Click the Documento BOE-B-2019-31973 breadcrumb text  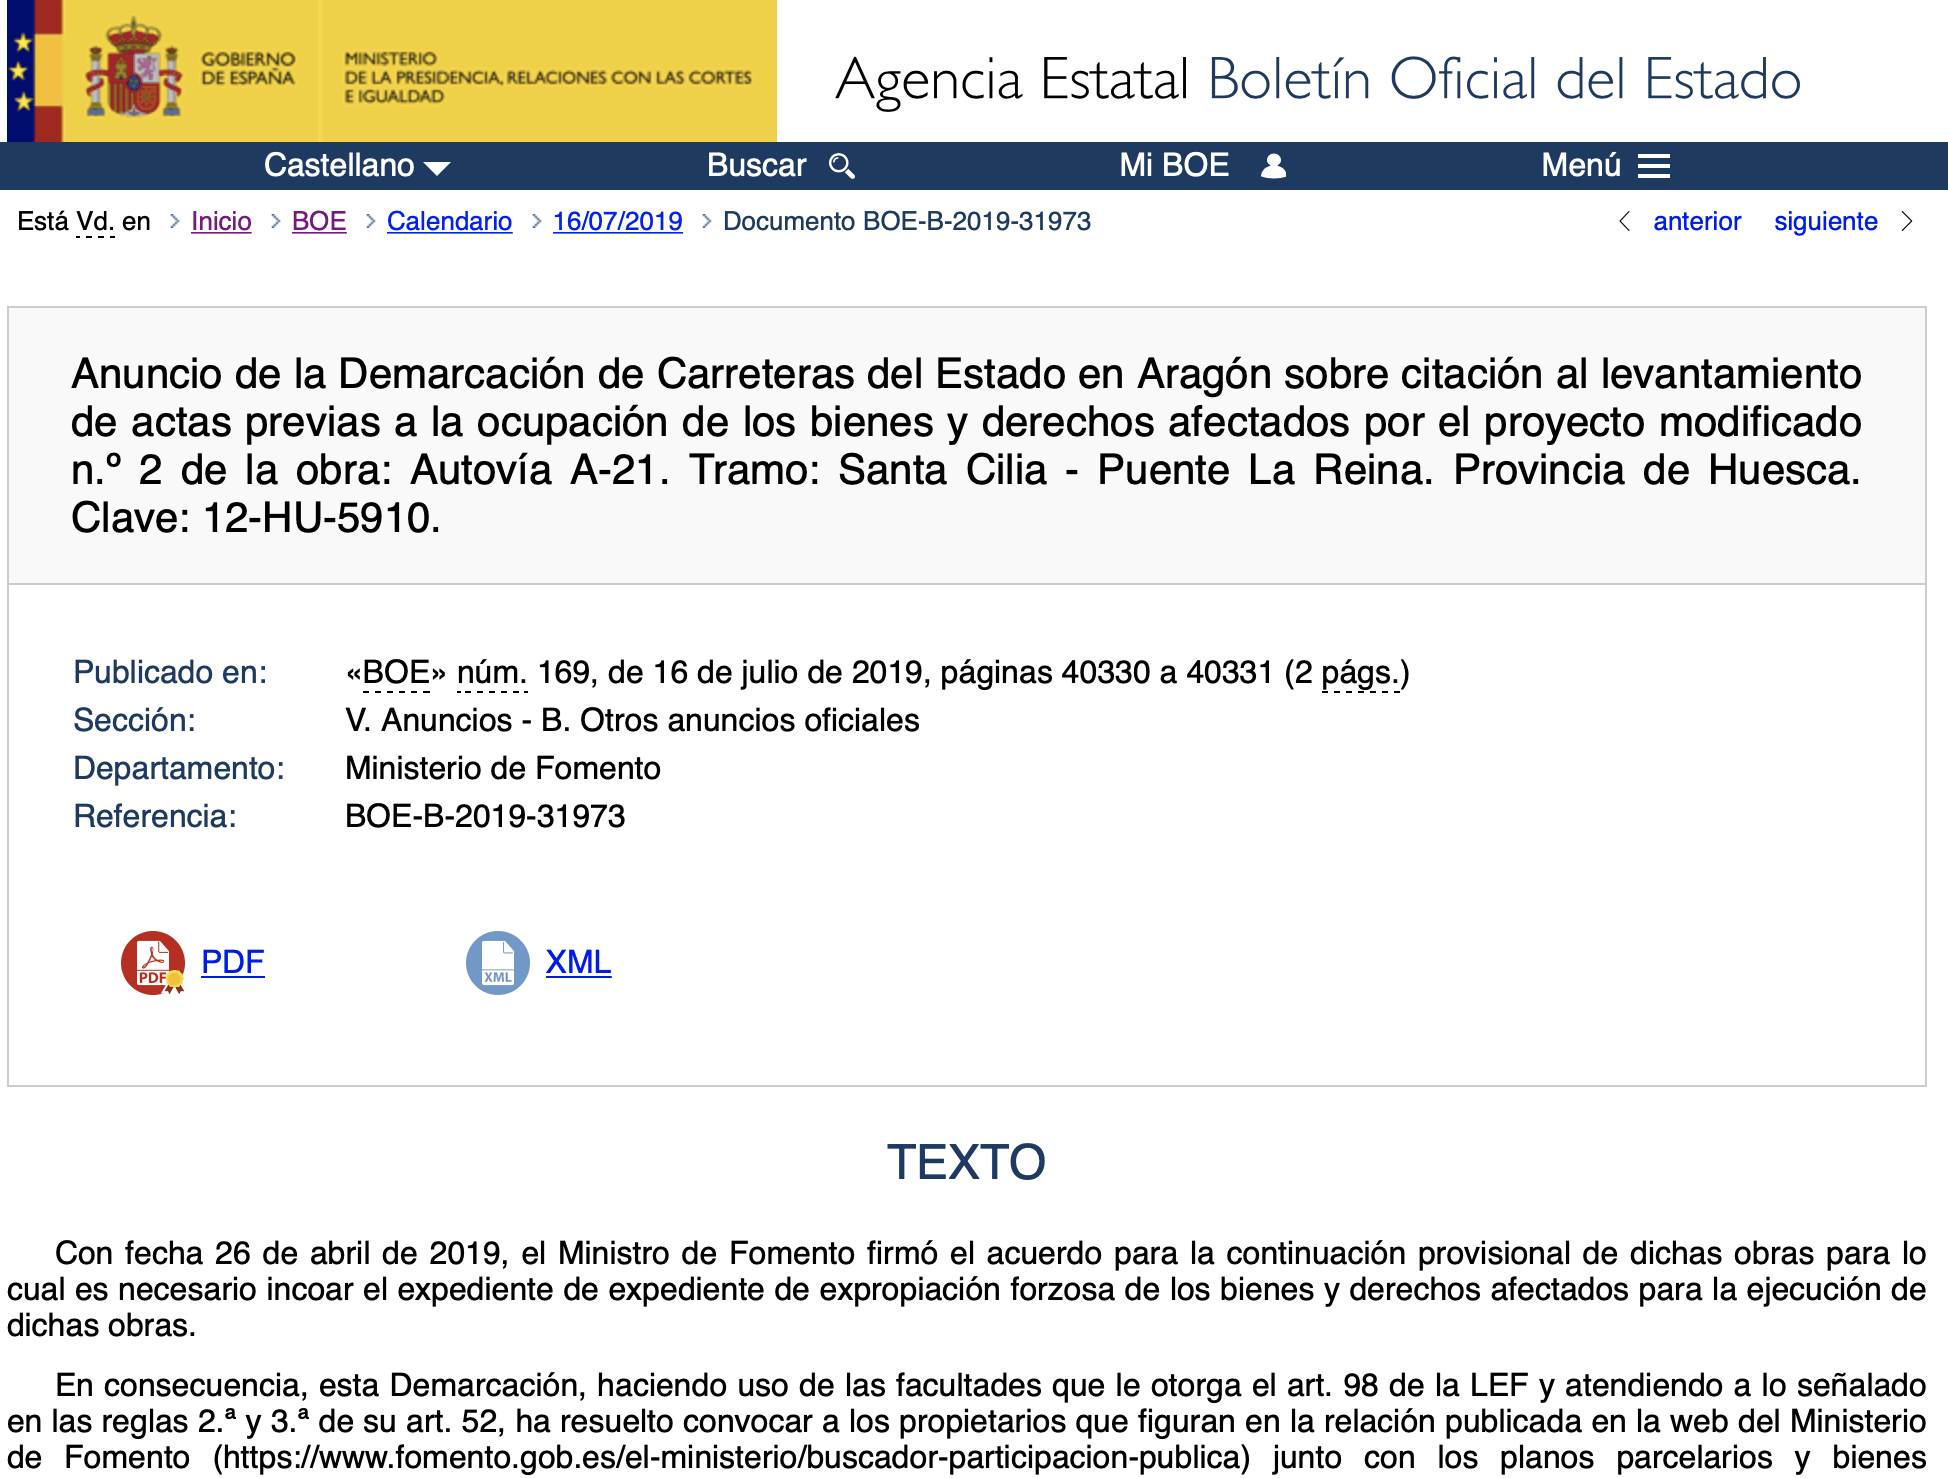click(907, 221)
